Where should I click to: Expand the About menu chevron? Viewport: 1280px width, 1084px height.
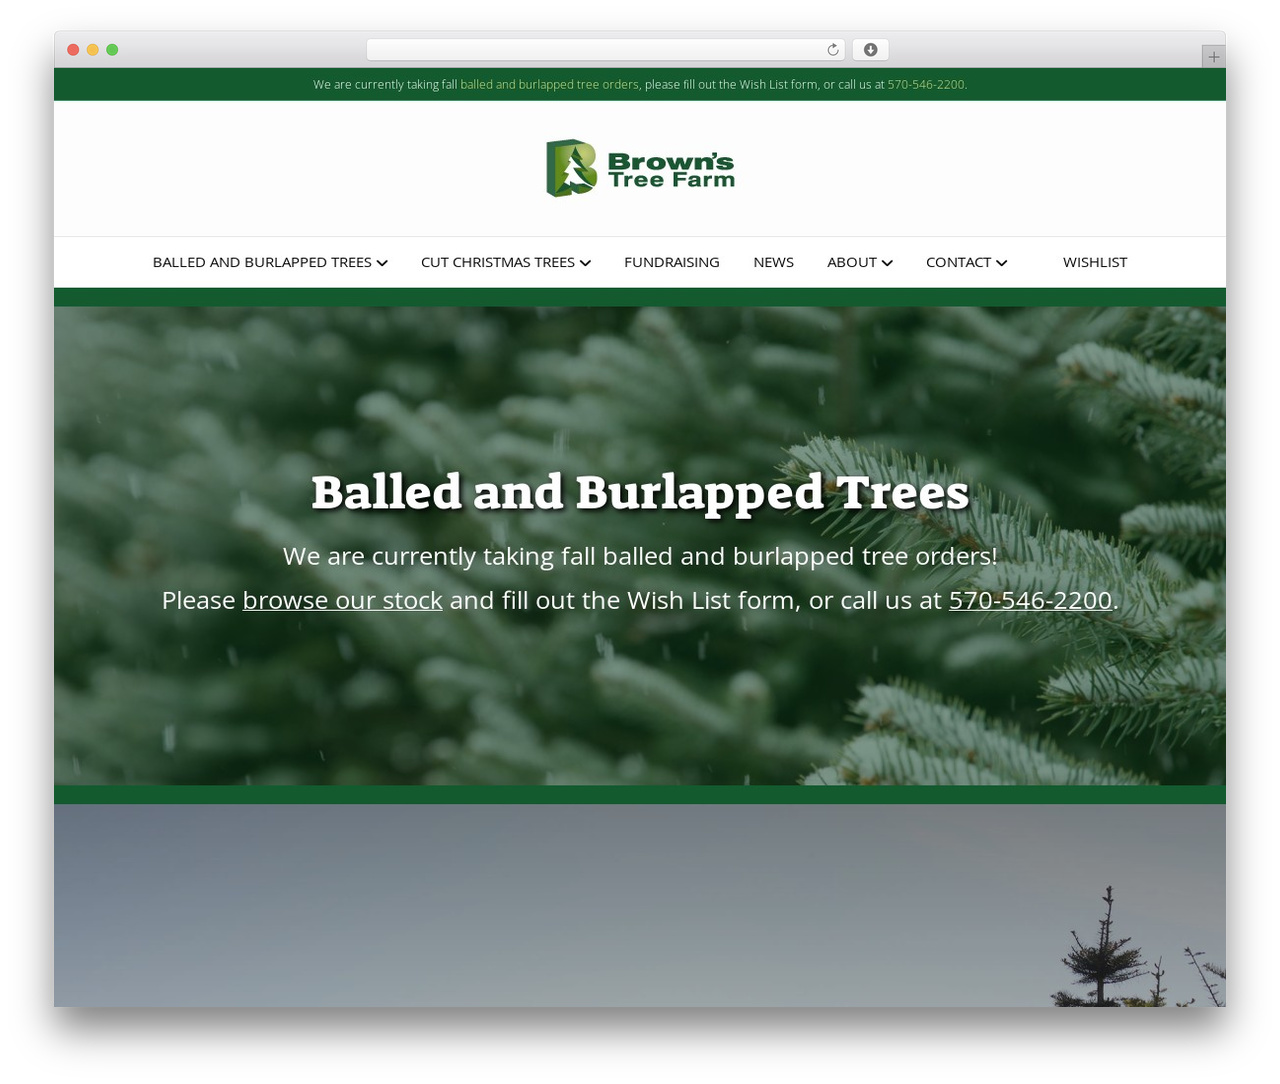click(x=887, y=263)
